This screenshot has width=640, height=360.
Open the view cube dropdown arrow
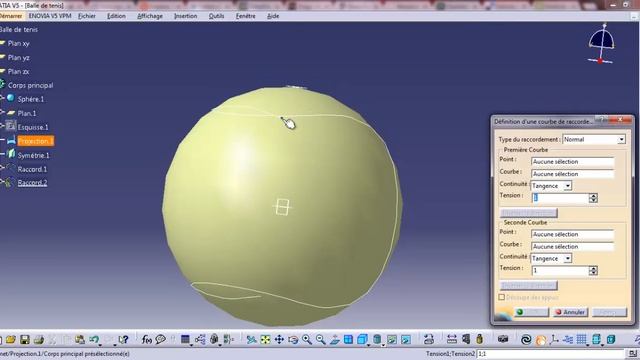pos(369,344)
